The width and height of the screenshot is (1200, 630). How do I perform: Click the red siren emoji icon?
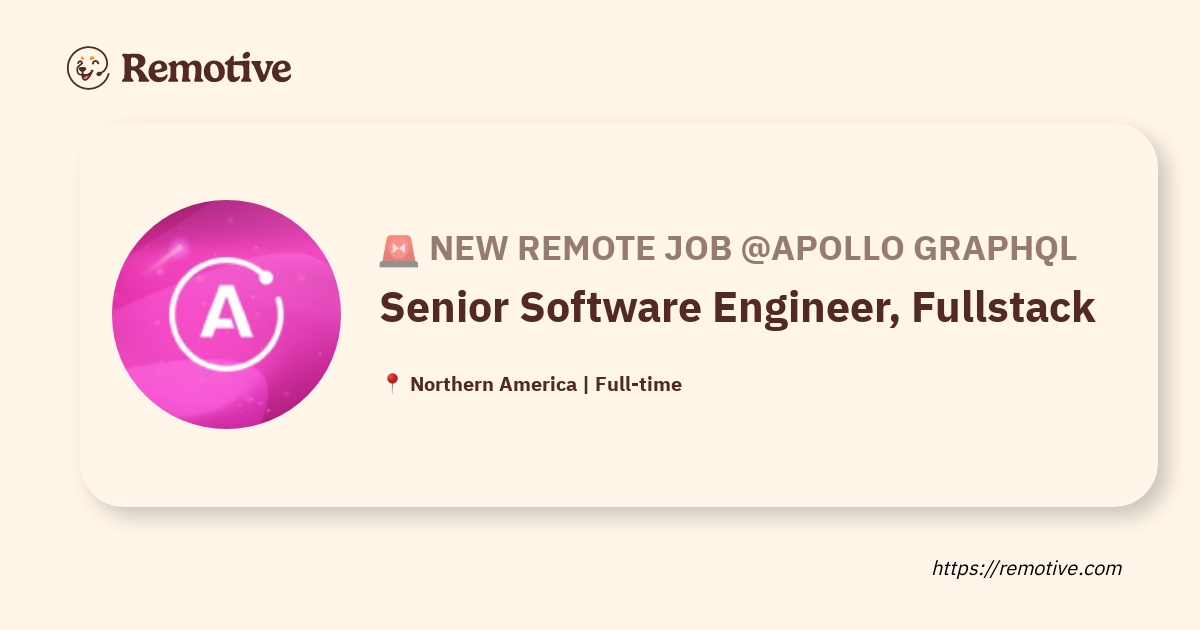[x=399, y=250]
